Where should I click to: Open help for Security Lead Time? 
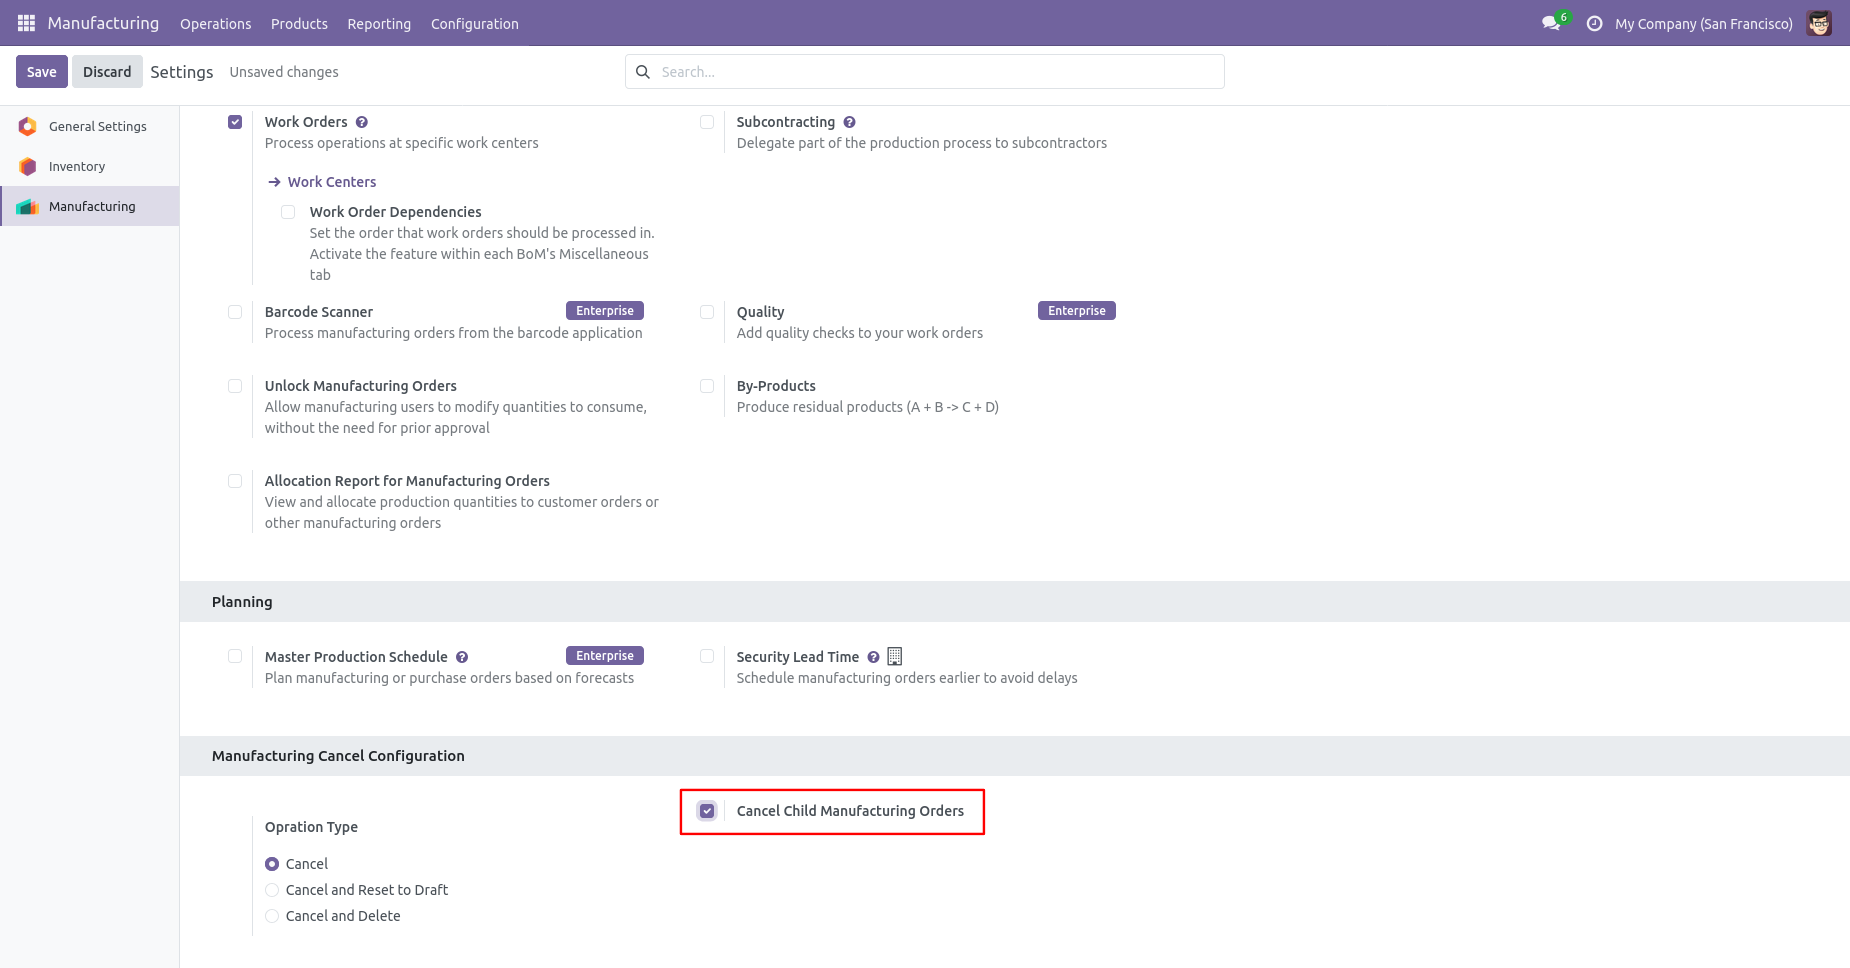coord(873,657)
